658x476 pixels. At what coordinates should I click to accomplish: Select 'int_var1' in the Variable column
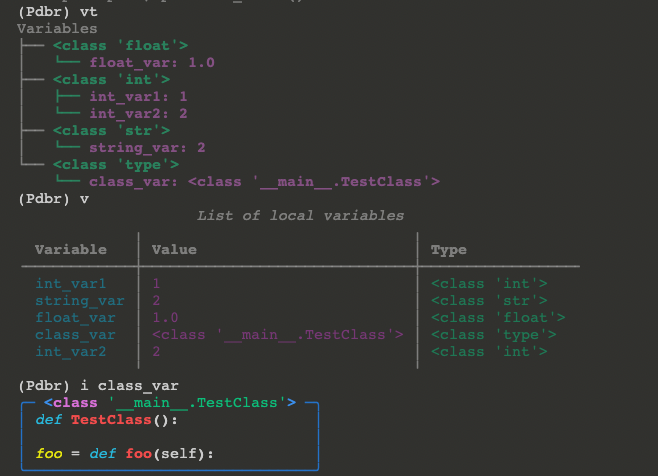pos(70,284)
